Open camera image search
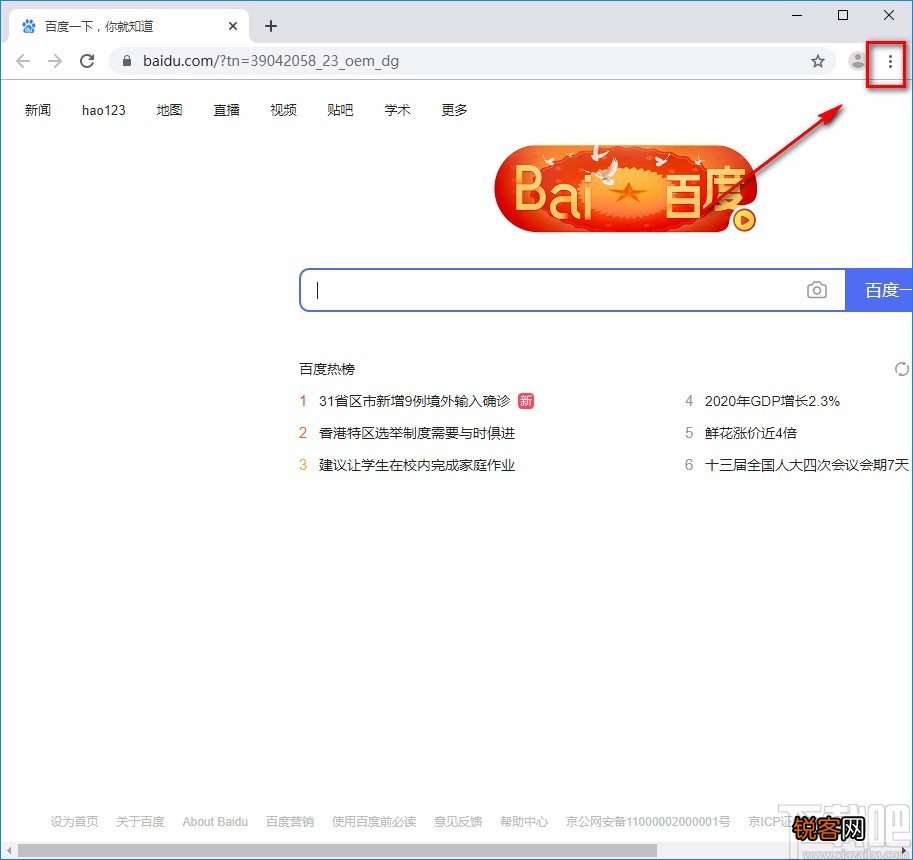Image resolution: width=913 pixels, height=860 pixels. pos(816,290)
